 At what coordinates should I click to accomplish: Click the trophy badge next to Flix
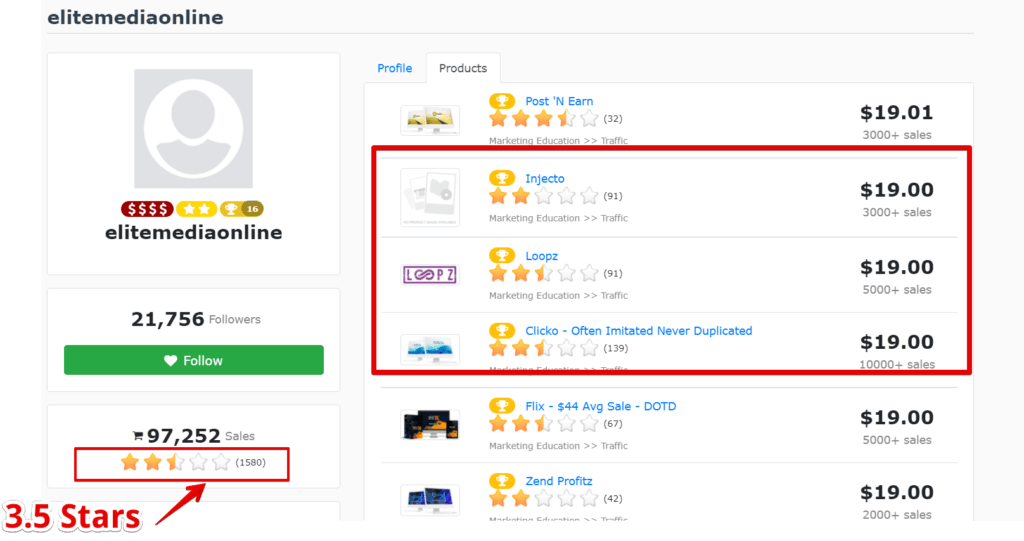pyautogui.click(x=502, y=405)
